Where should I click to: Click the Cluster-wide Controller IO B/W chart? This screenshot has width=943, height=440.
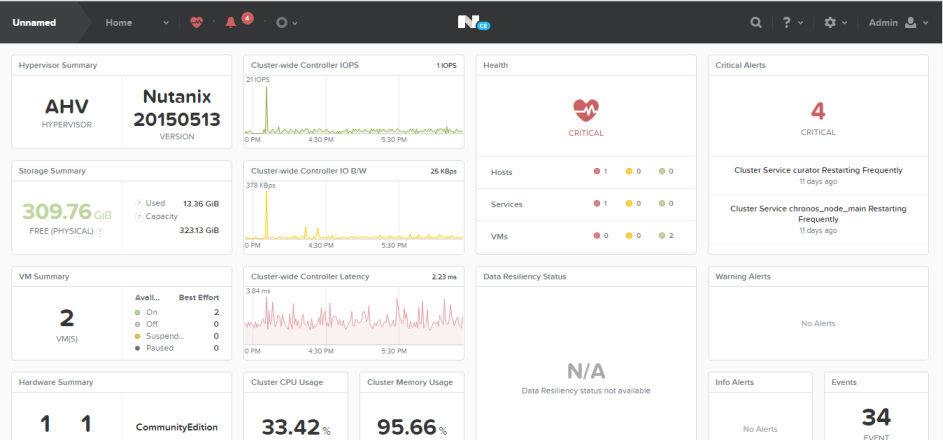[x=354, y=215]
